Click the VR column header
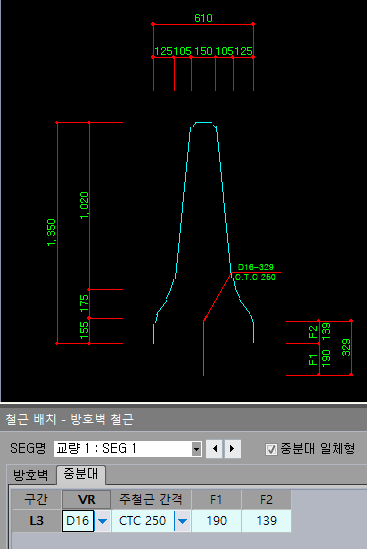The width and height of the screenshot is (367, 549). click(x=86, y=500)
